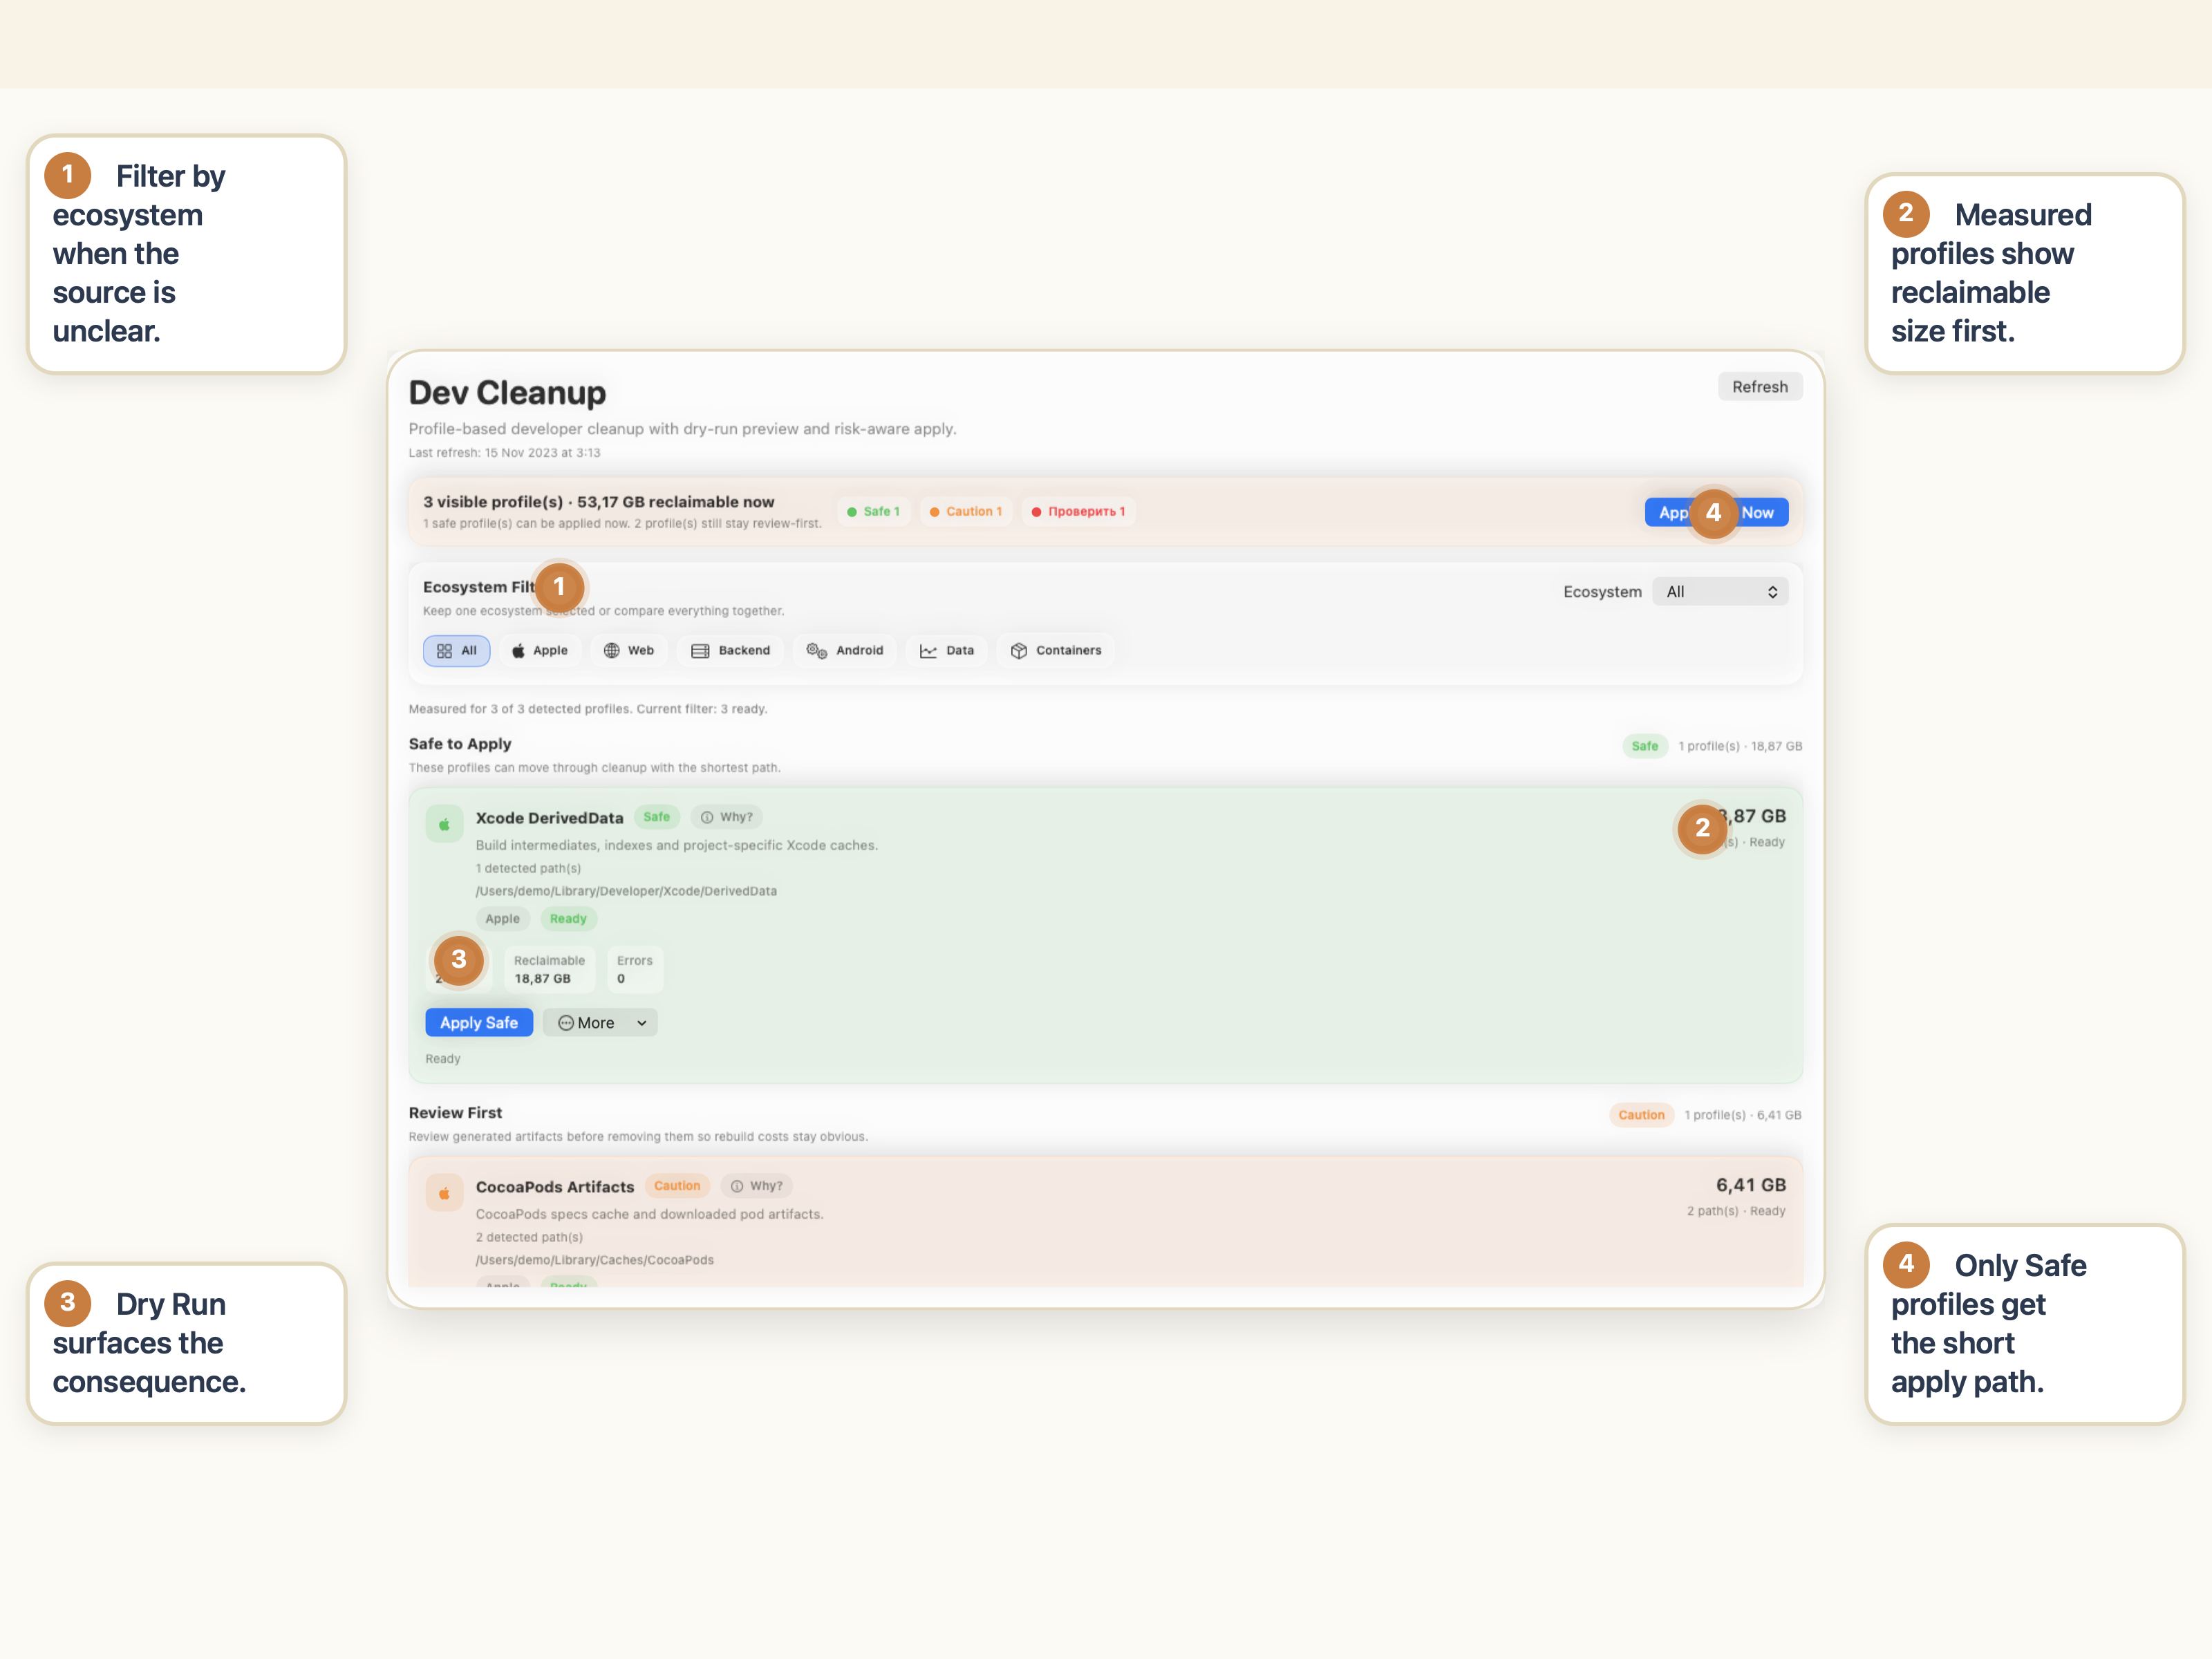This screenshot has height=1659, width=2212.
Task: Select the Data ecosystem filter
Action: [x=946, y=650]
